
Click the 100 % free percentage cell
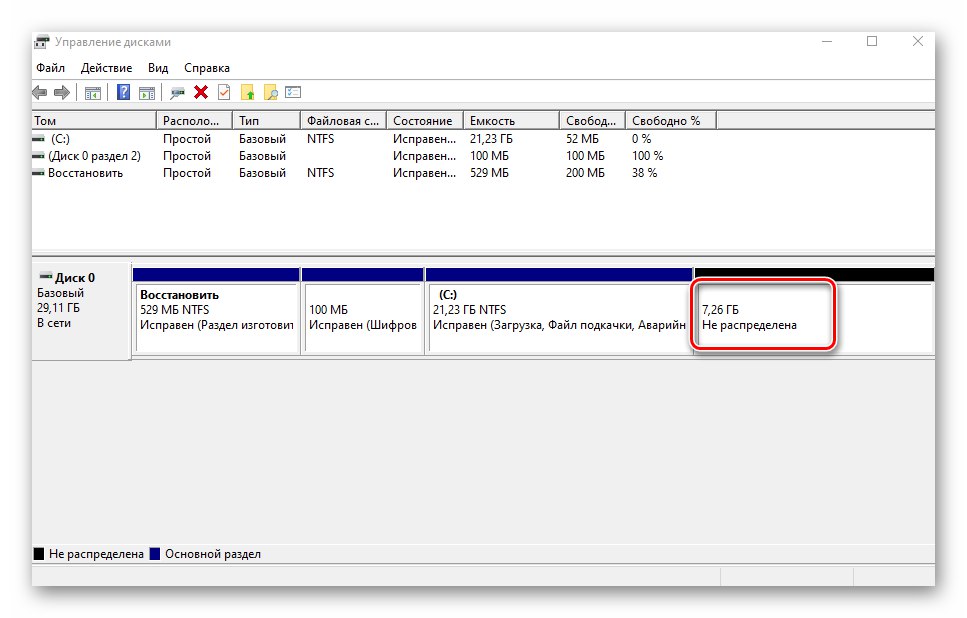(648, 157)
